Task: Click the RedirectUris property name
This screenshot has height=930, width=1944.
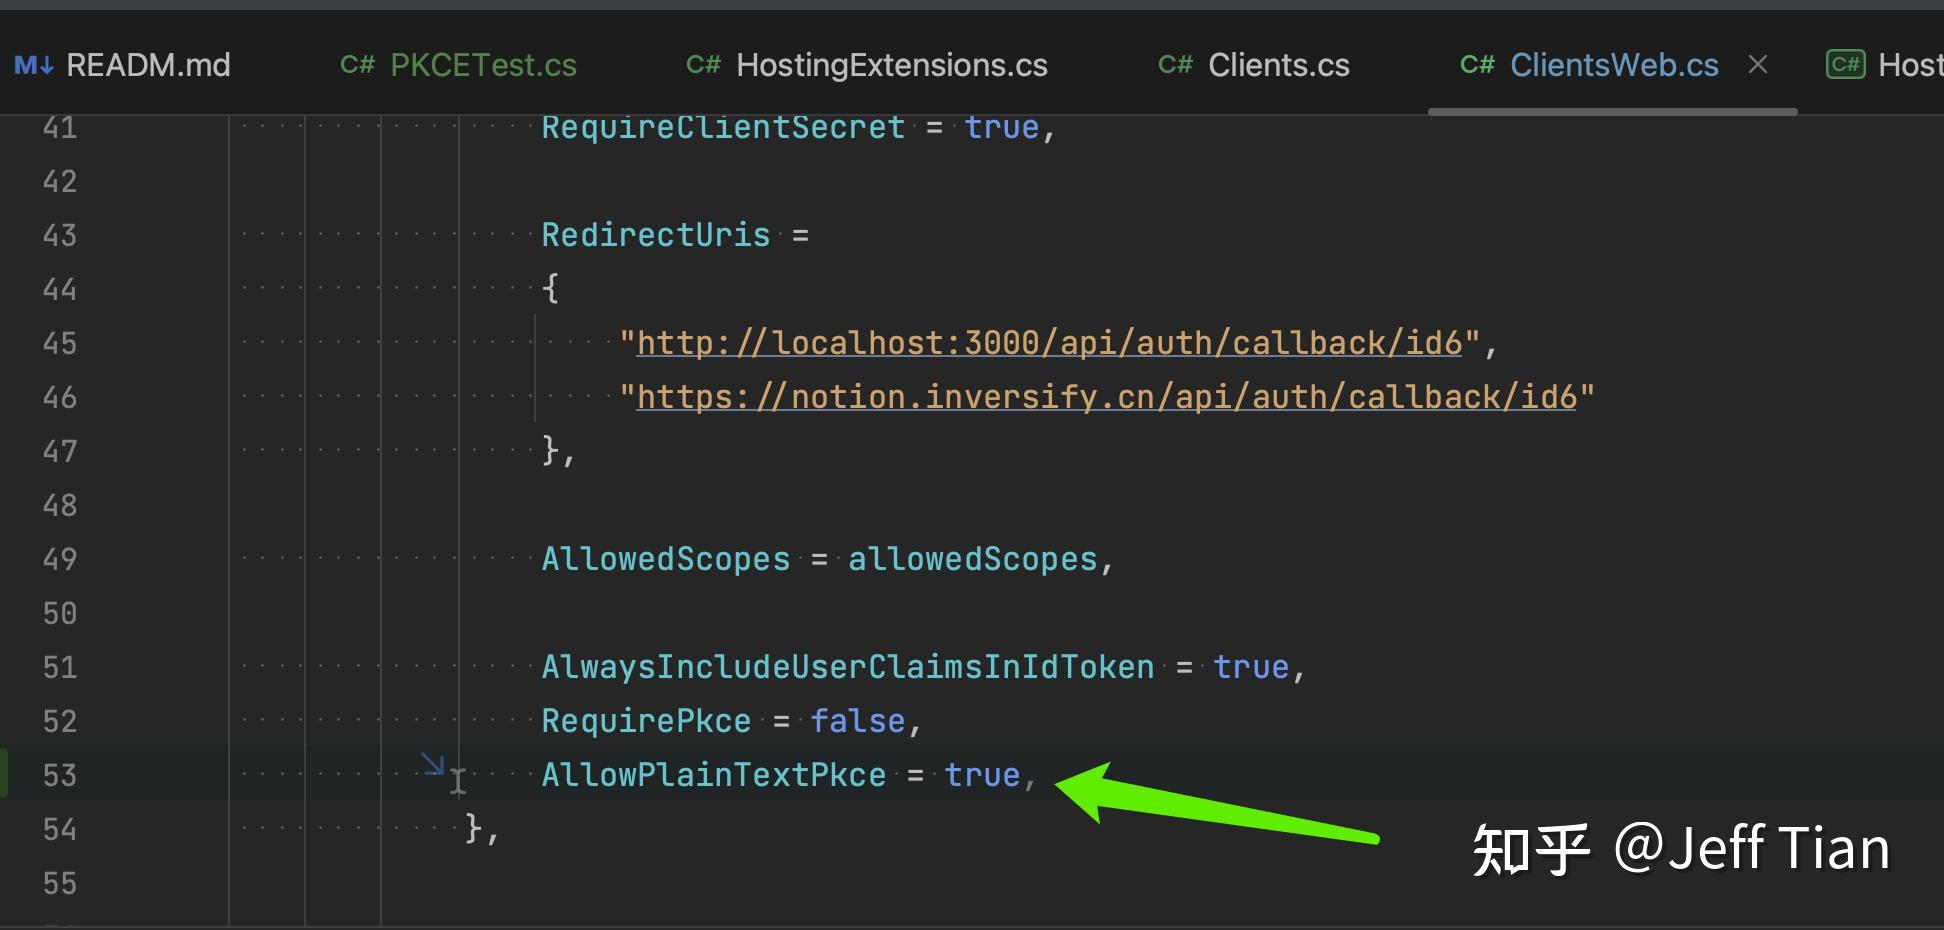Action: [x=656, y=235]
